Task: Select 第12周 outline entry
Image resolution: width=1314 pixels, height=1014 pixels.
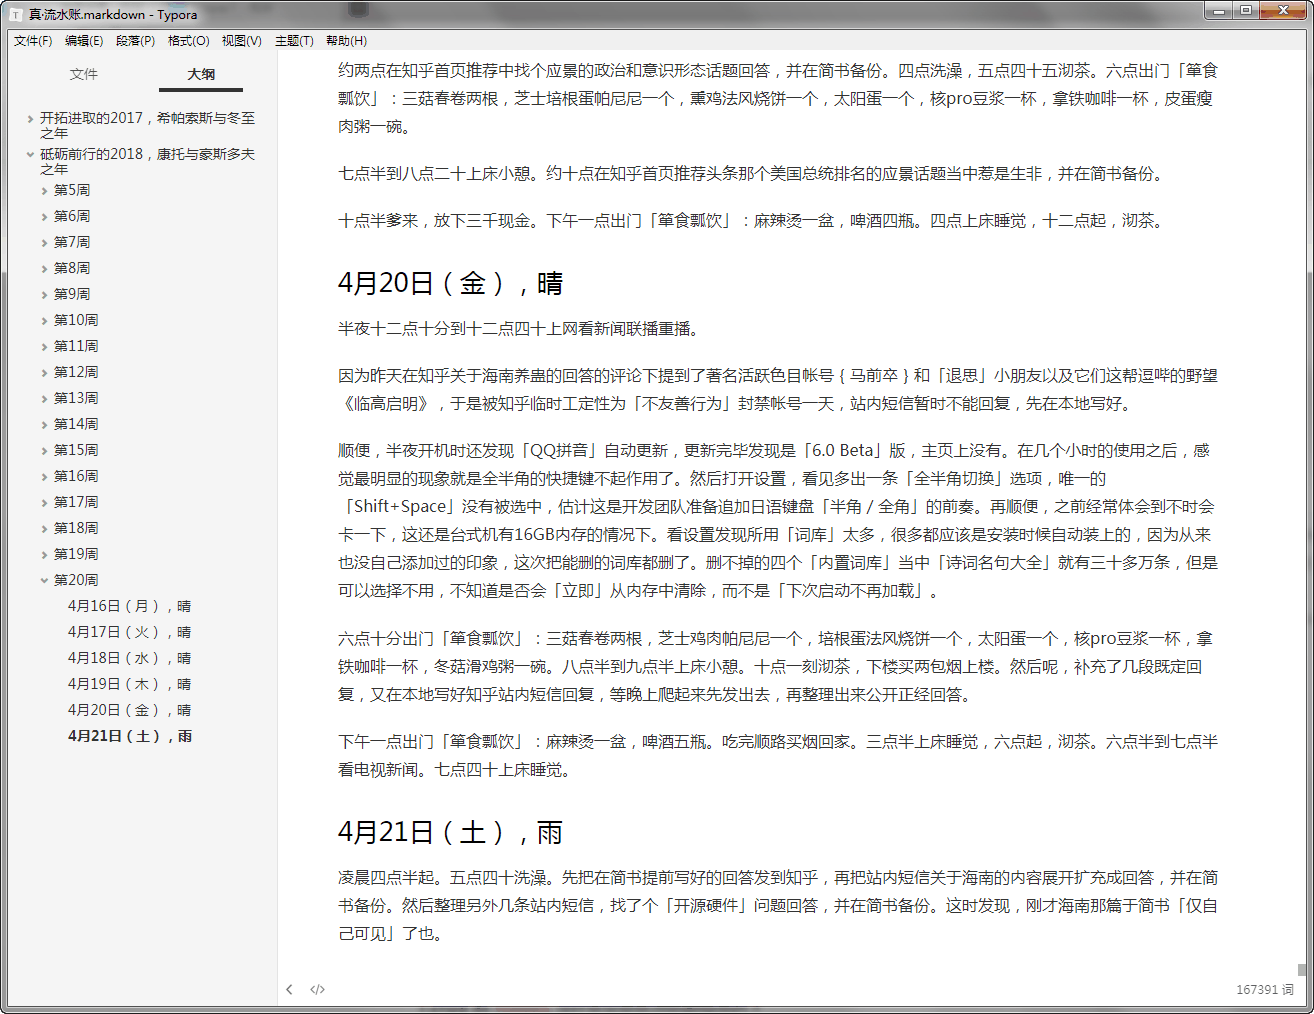Action: click(x=76, y=372)
